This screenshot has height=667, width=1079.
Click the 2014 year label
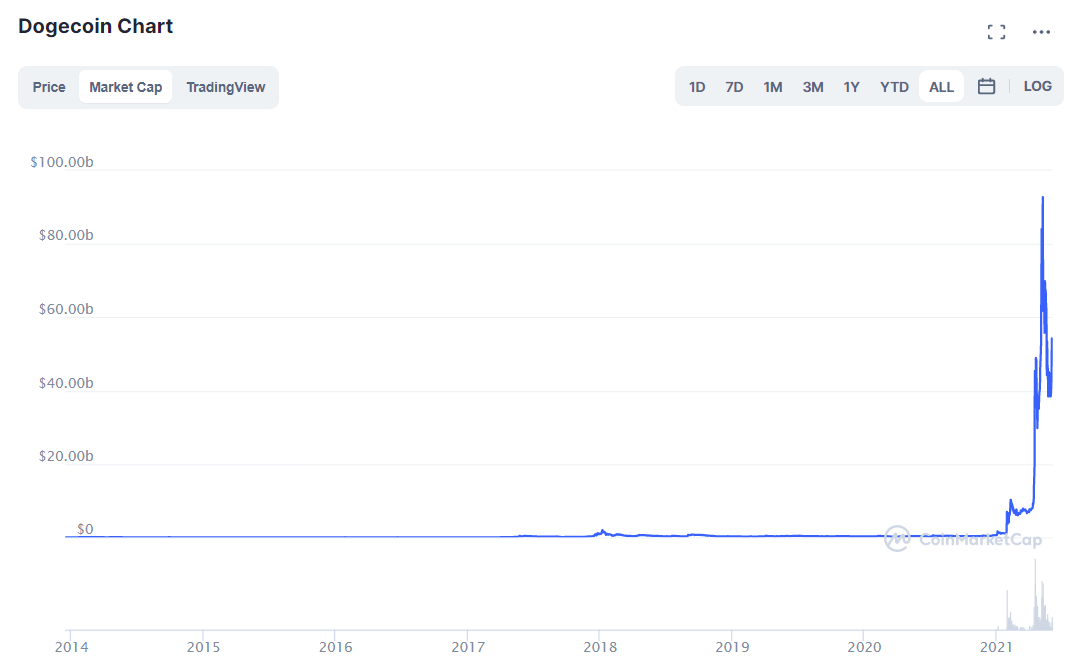click(x=72, y=647)
